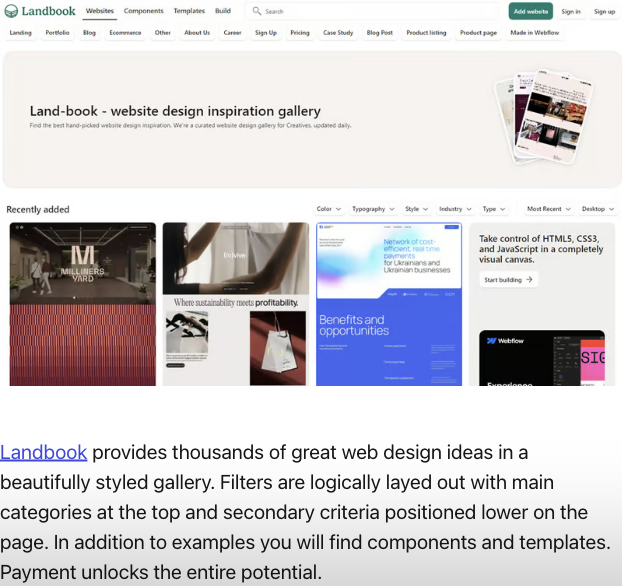Expand the Type filter dropdown
This screenshot has height=586, width=622.
[x=493, y=209]
